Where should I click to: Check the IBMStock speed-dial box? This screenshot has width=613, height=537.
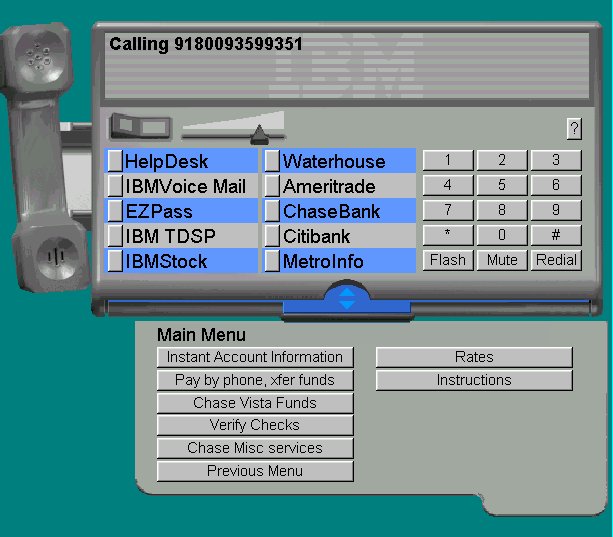(x=115, y=261)
